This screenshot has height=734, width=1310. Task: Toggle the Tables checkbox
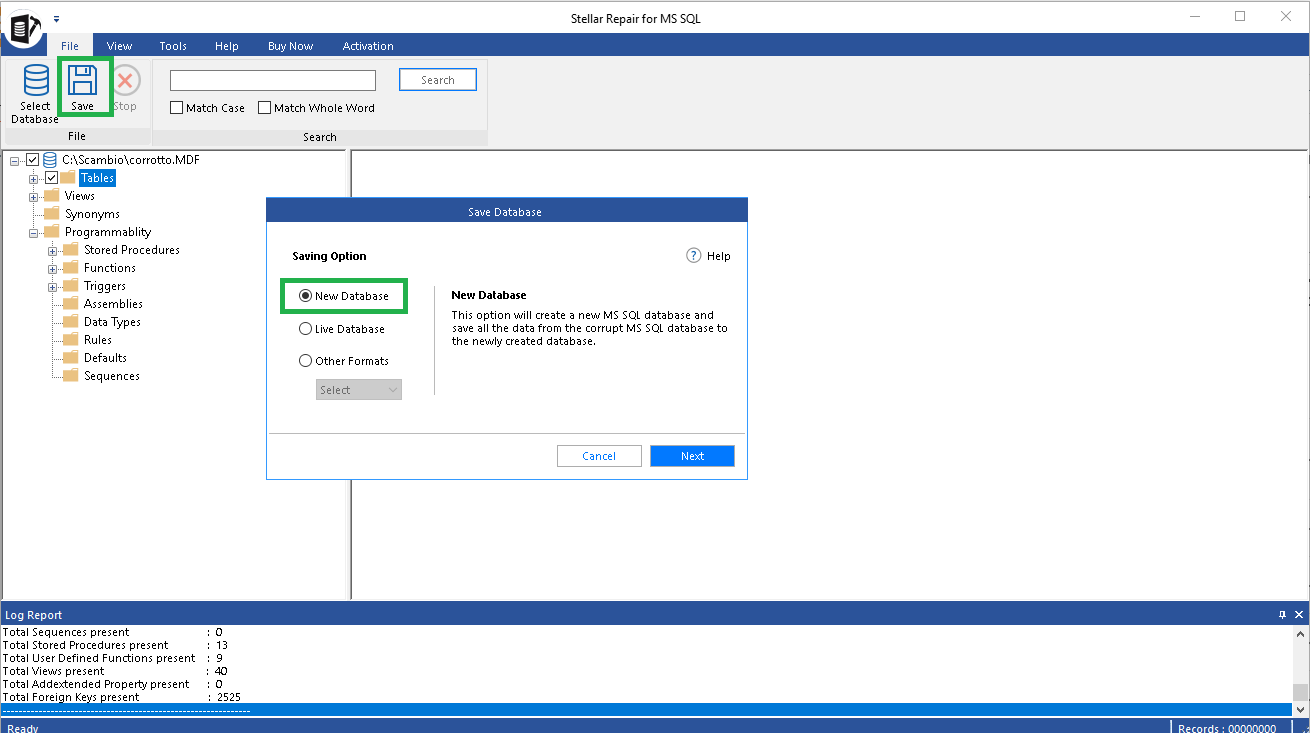coord(52,178)
